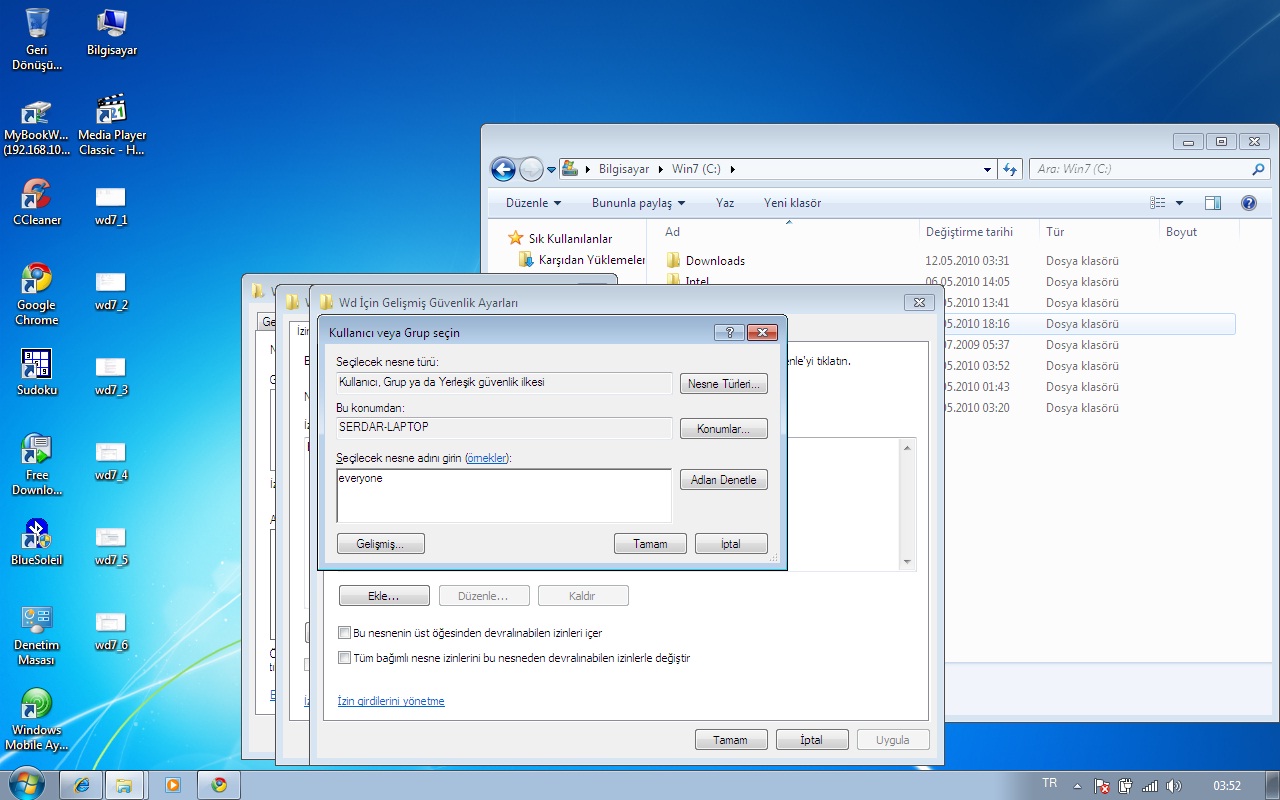1280x800 pixels.
Task: Check replace all child object permissions option
Action: pos(344,658)
